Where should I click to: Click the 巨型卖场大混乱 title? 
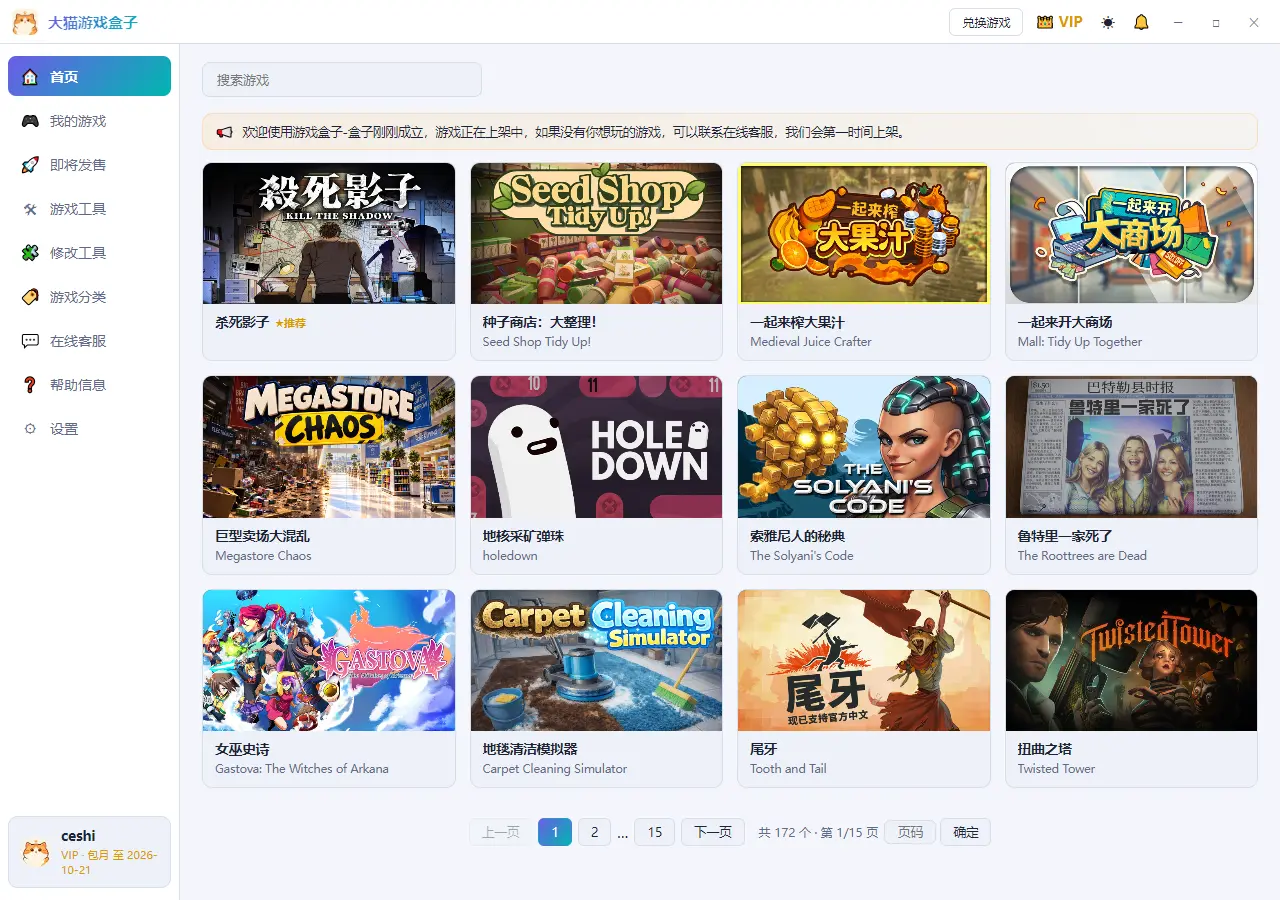[263, 536]
